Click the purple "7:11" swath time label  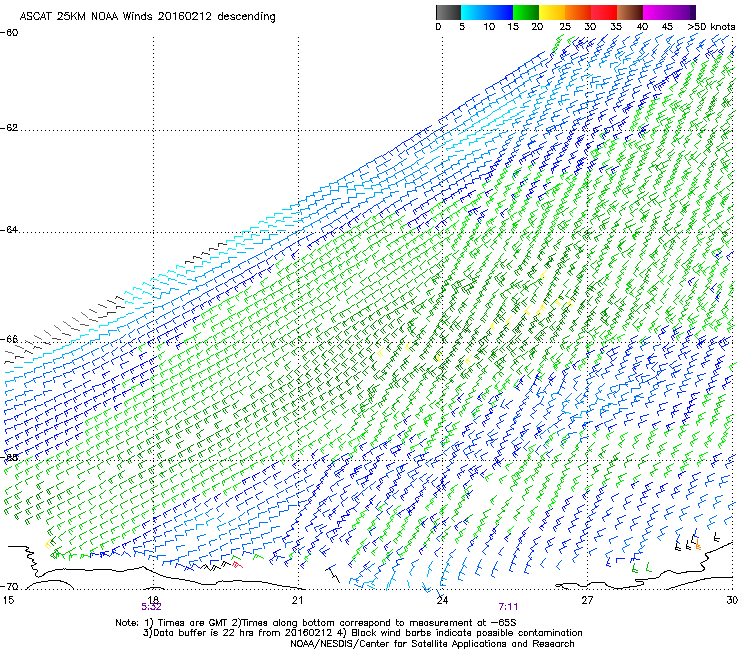coord(508,607)
